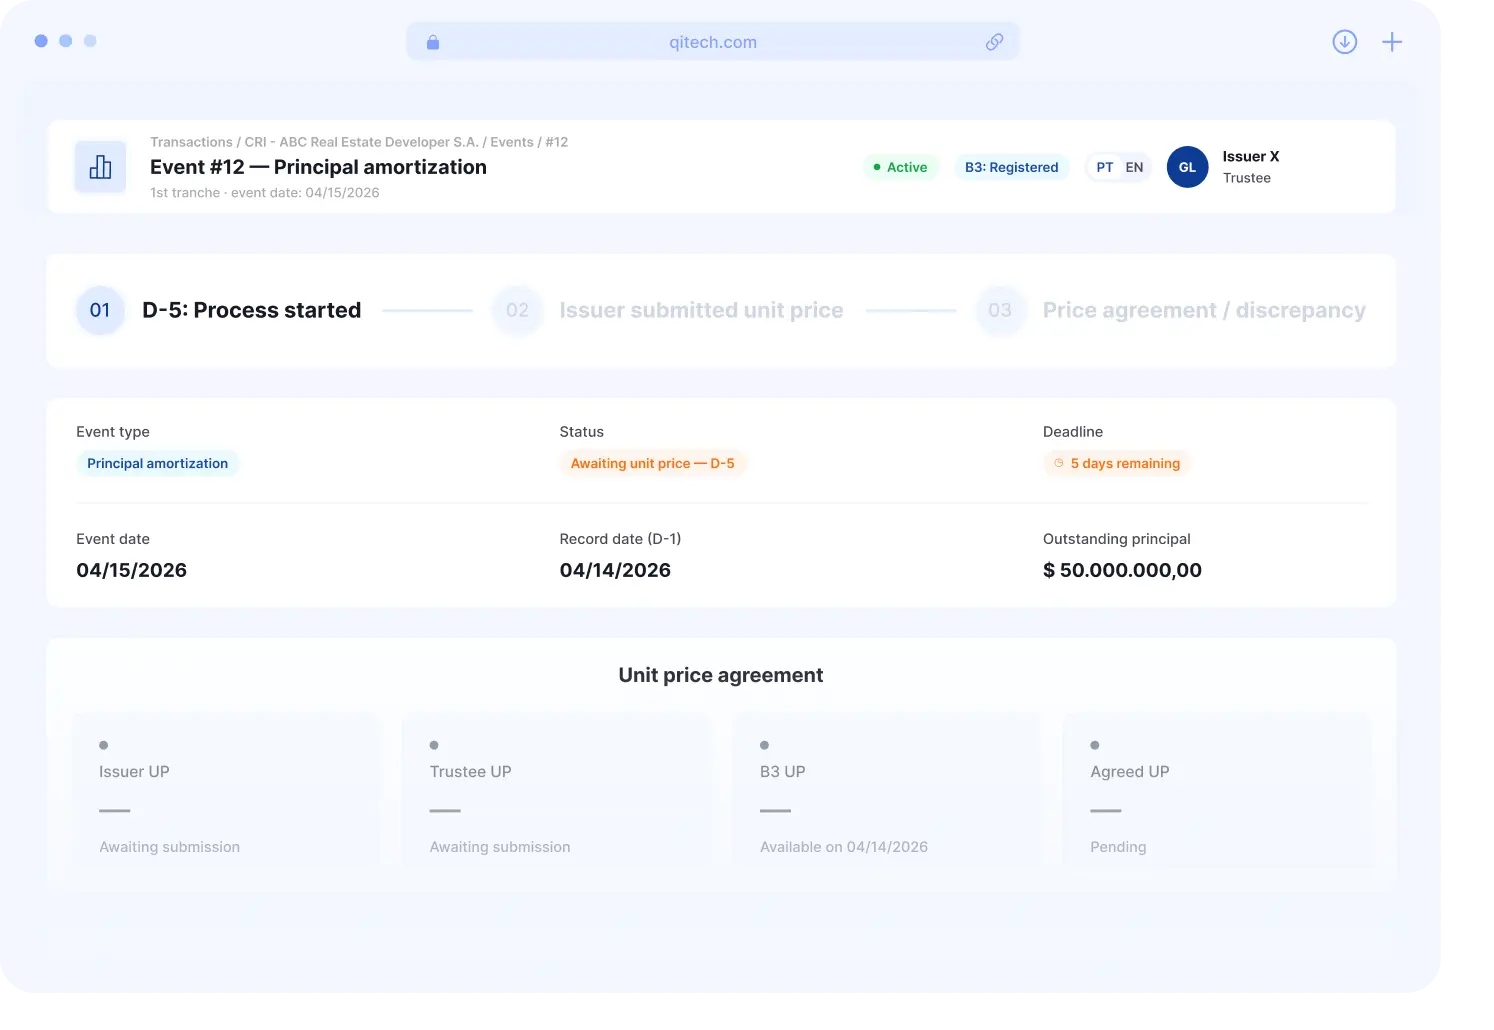Switch language to EN
Screen dimensions: 1494x1030
click(x=1134, y=167)
